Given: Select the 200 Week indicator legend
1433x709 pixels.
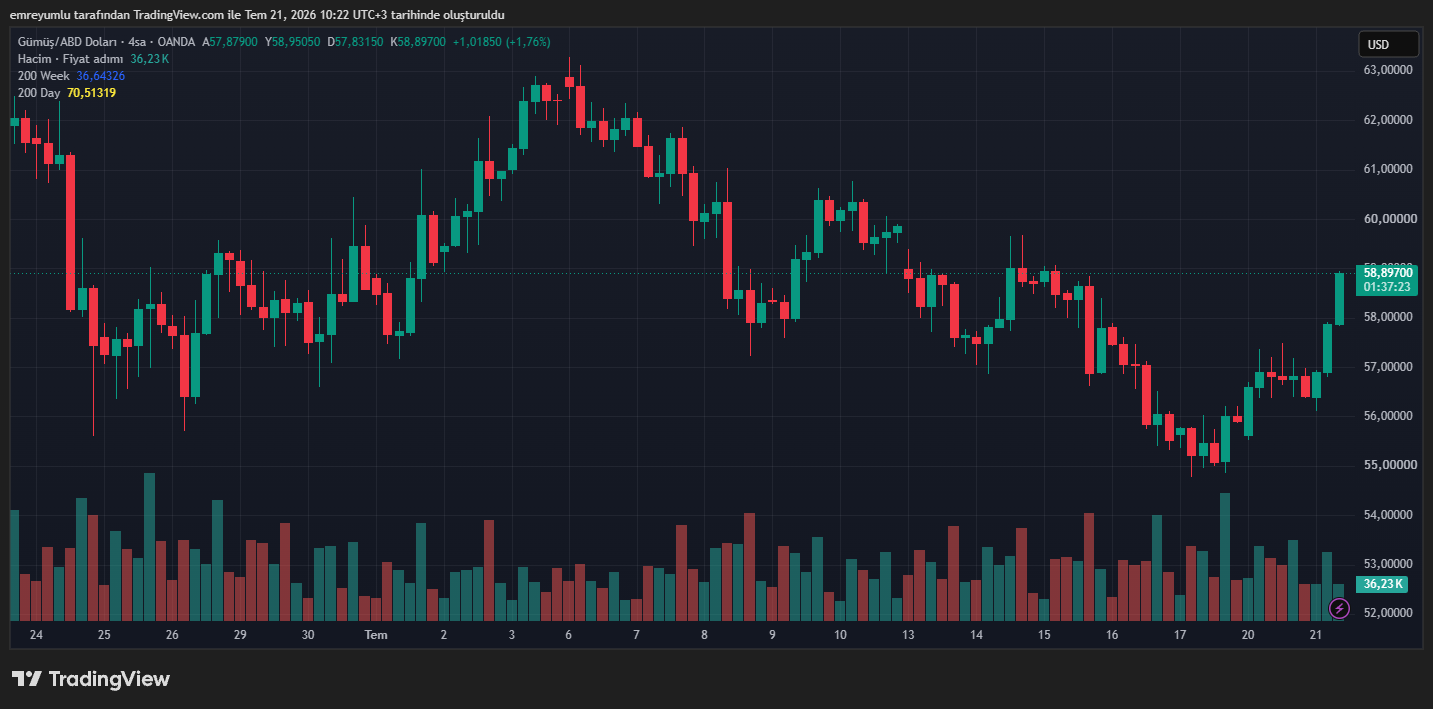Looking at the screenshot, I should [44, 76].
